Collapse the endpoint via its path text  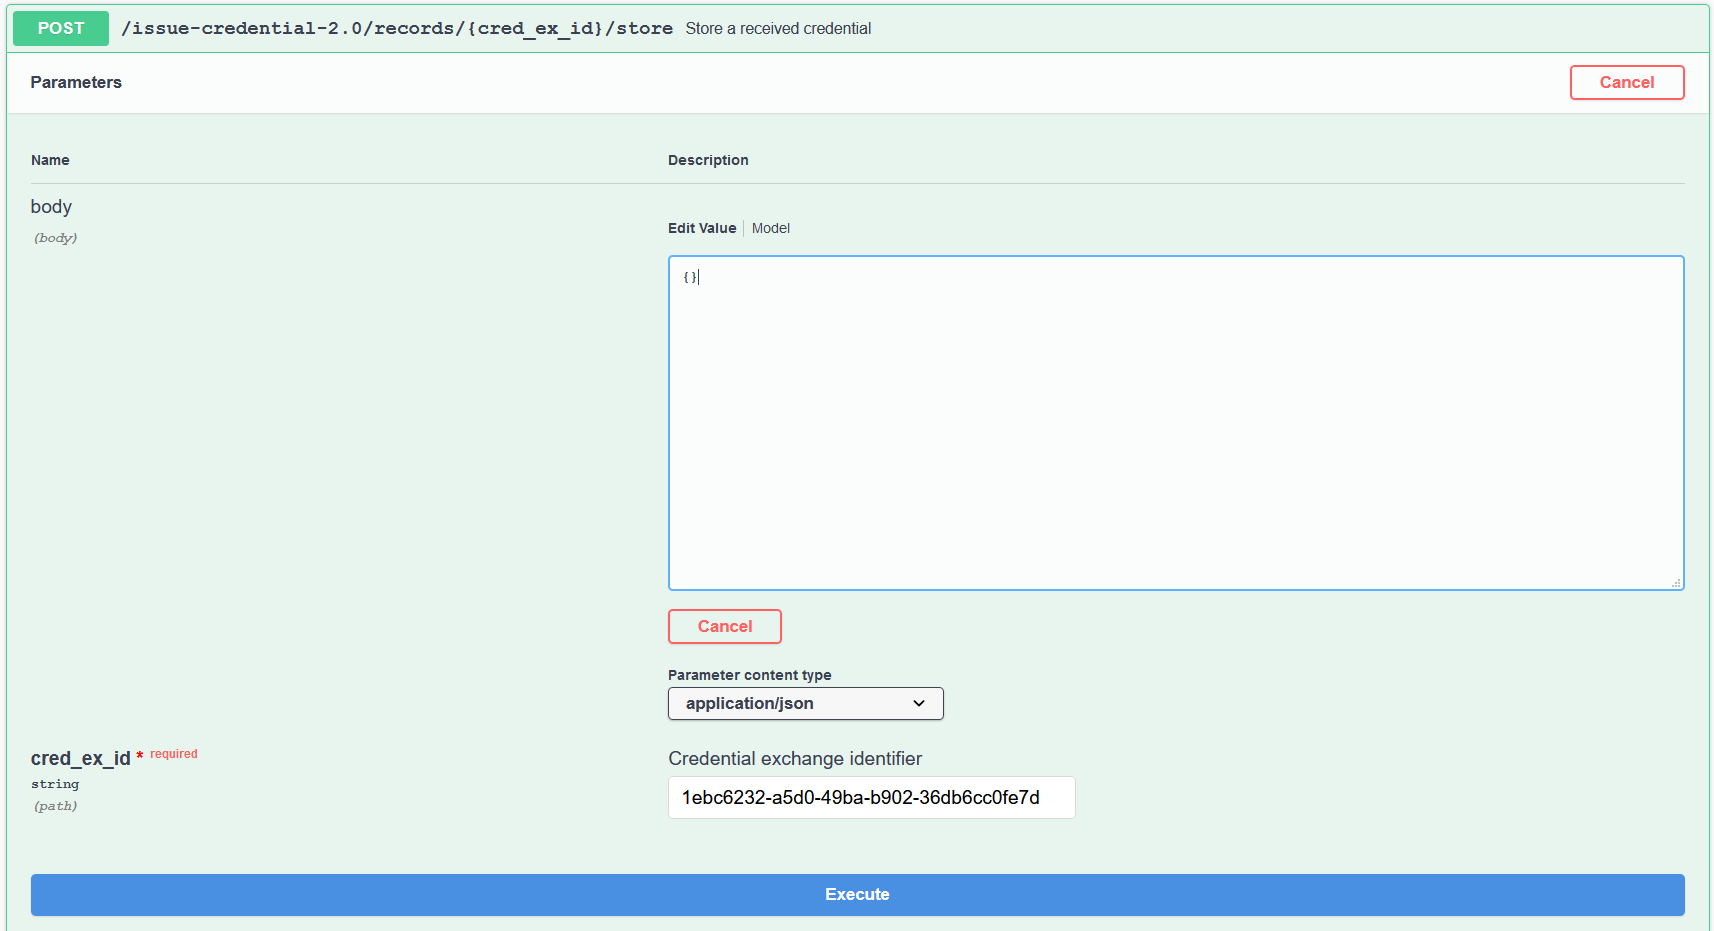396,28
